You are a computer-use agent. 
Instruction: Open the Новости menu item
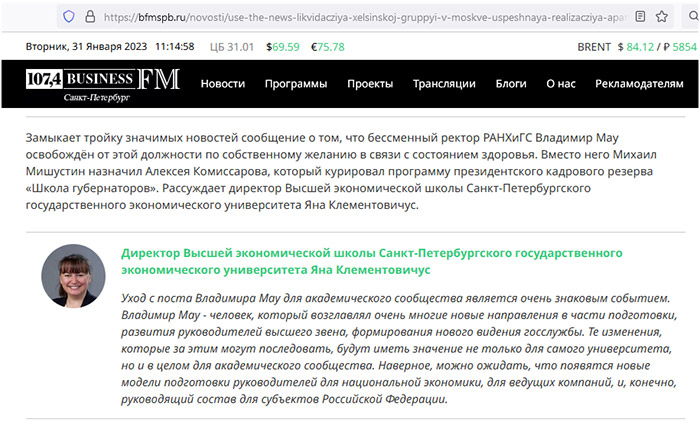pos(223,83)
